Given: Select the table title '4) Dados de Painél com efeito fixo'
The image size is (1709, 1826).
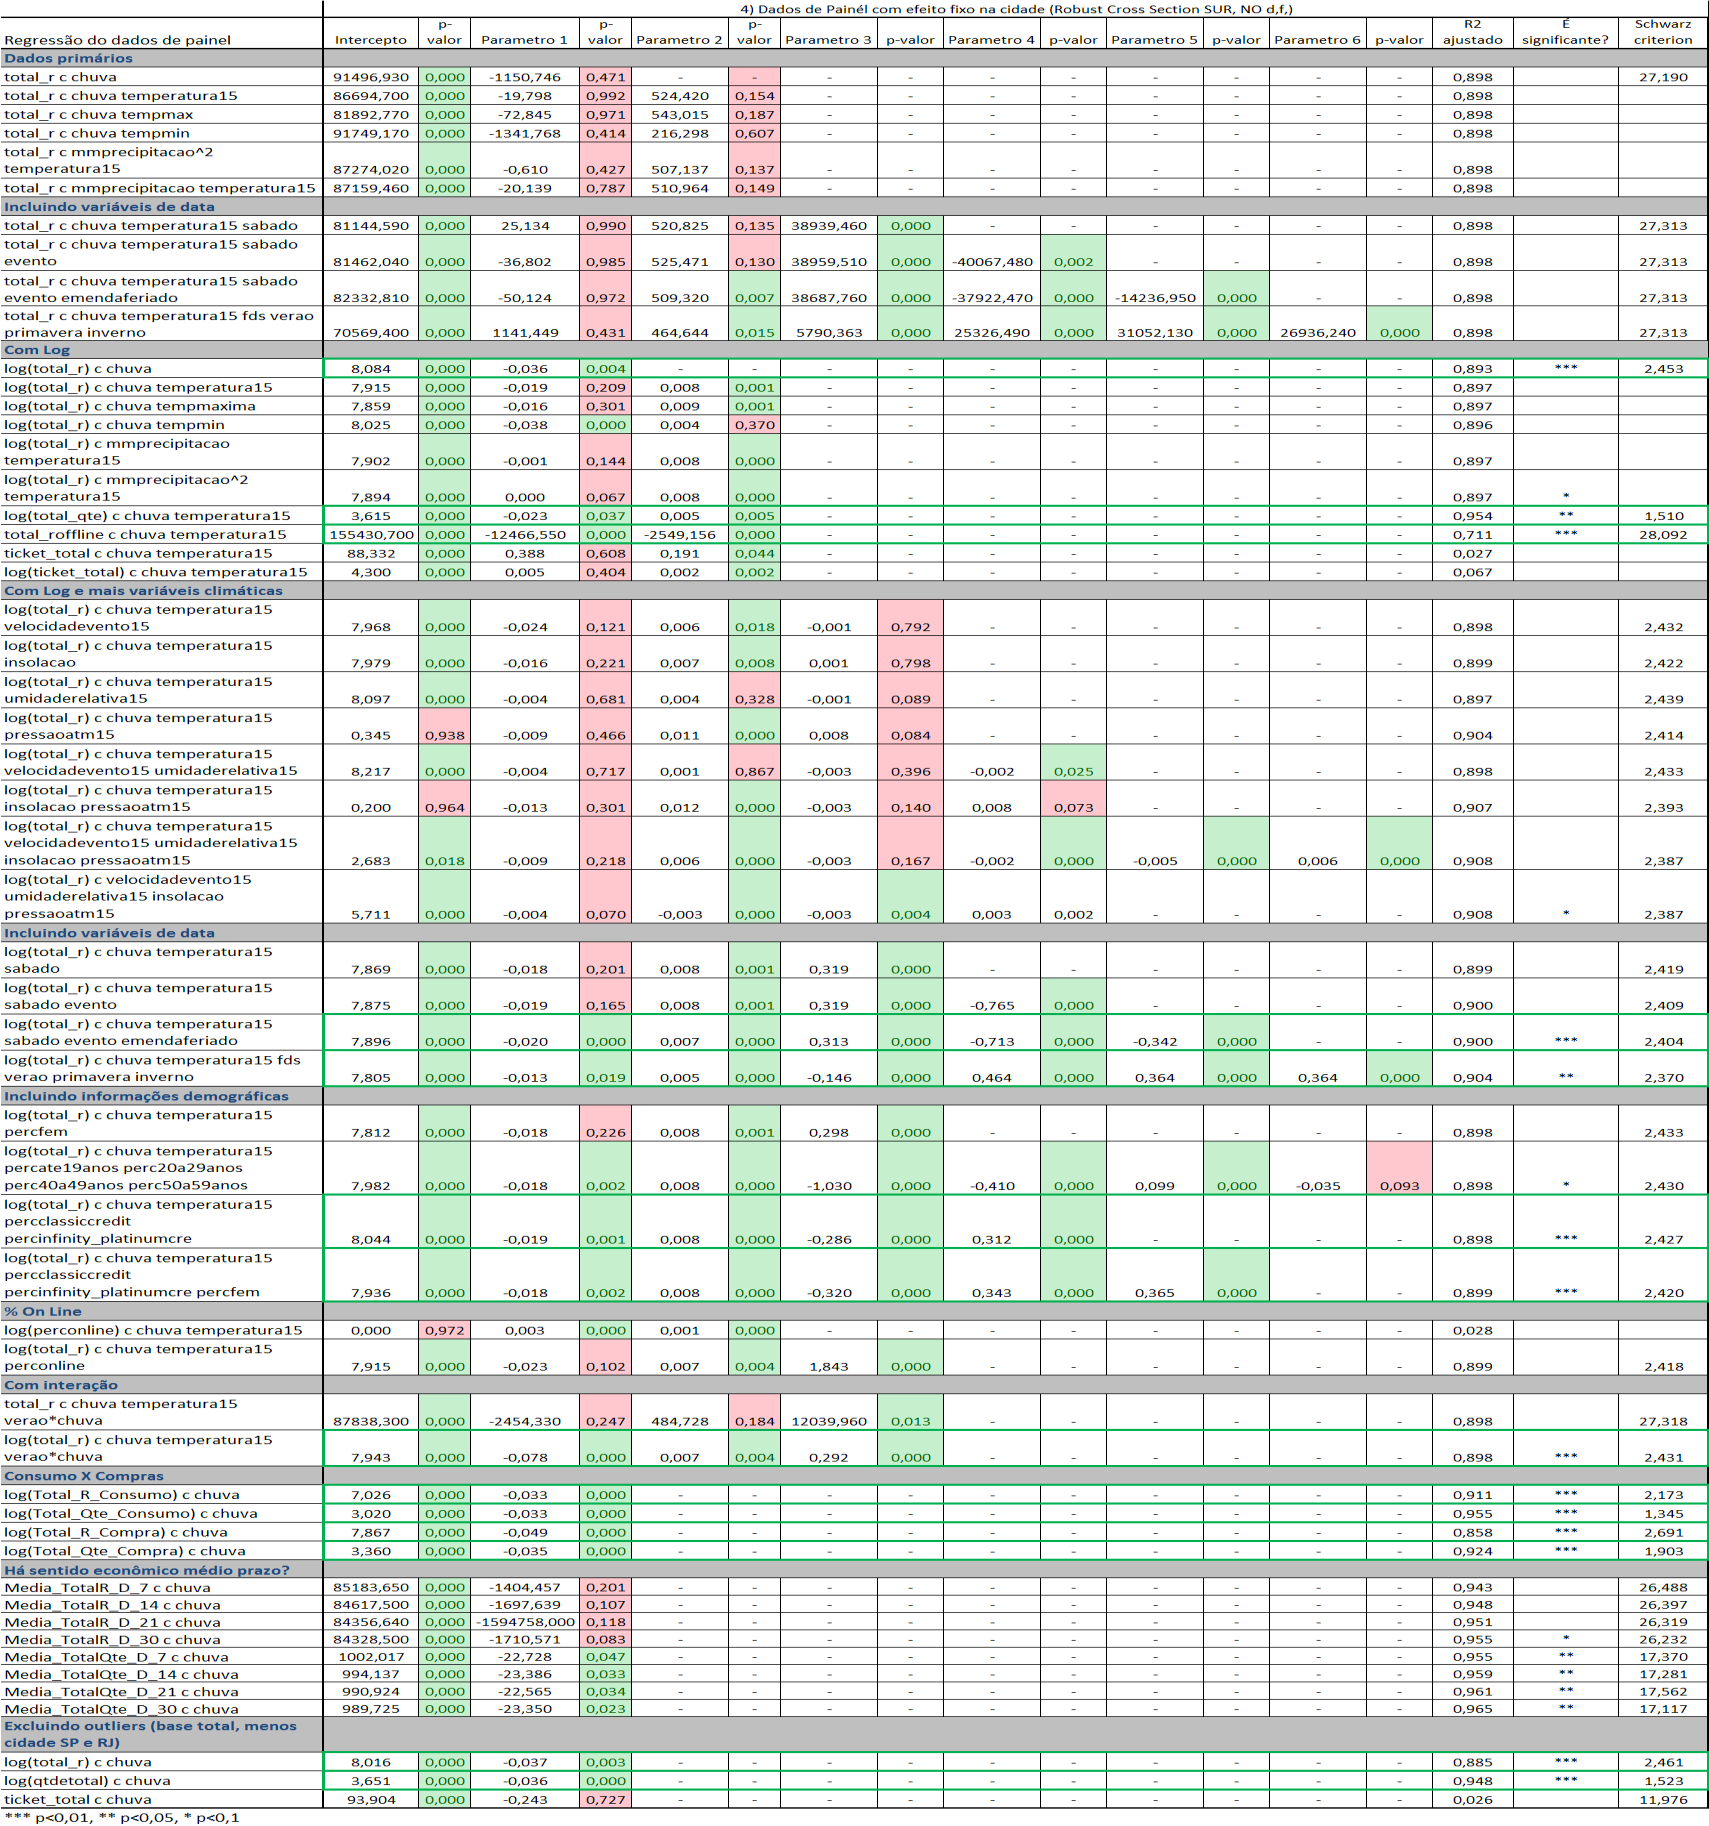Looking at the screenshot, I should coord(1016,9).
